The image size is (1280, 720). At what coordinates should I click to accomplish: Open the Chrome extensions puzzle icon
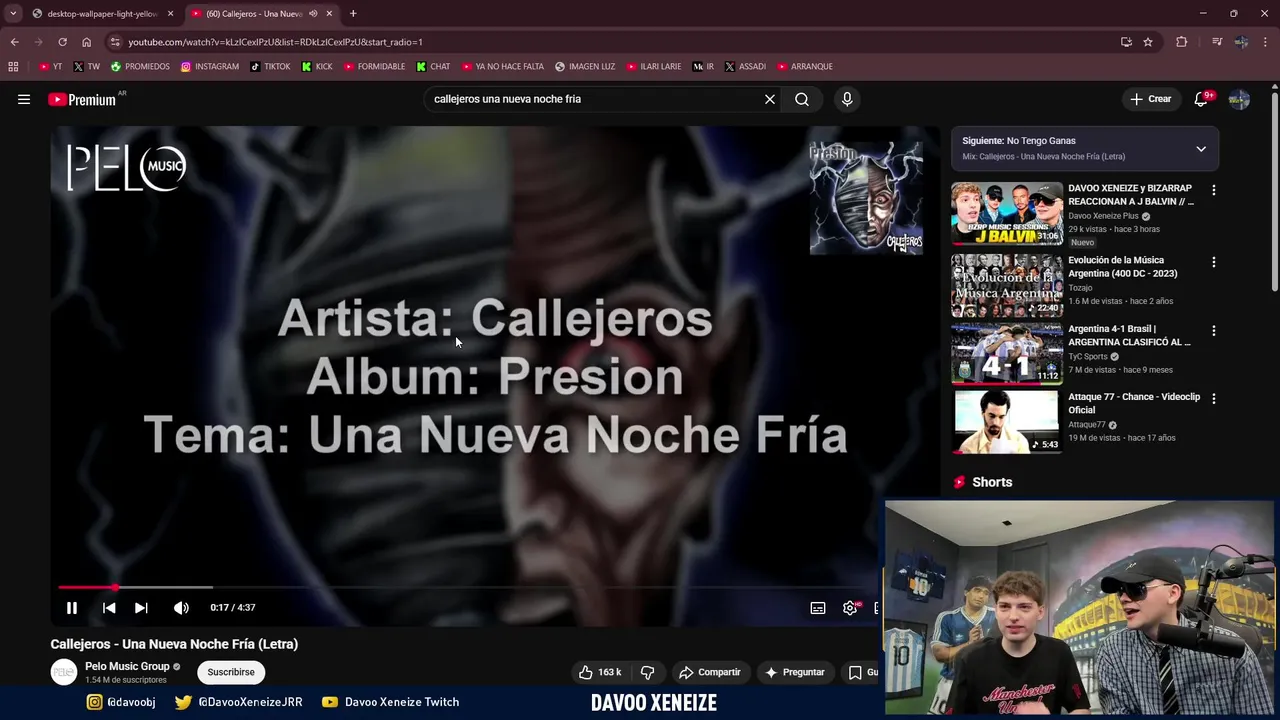click(x=1182, y=42)
